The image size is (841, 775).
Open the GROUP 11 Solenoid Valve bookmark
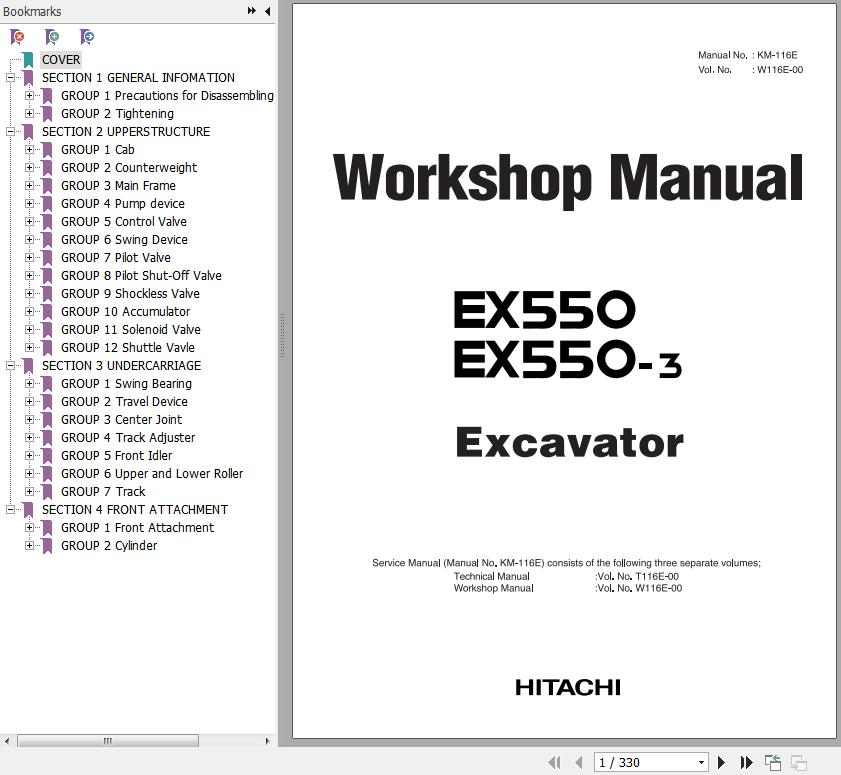tap(130, 329)
